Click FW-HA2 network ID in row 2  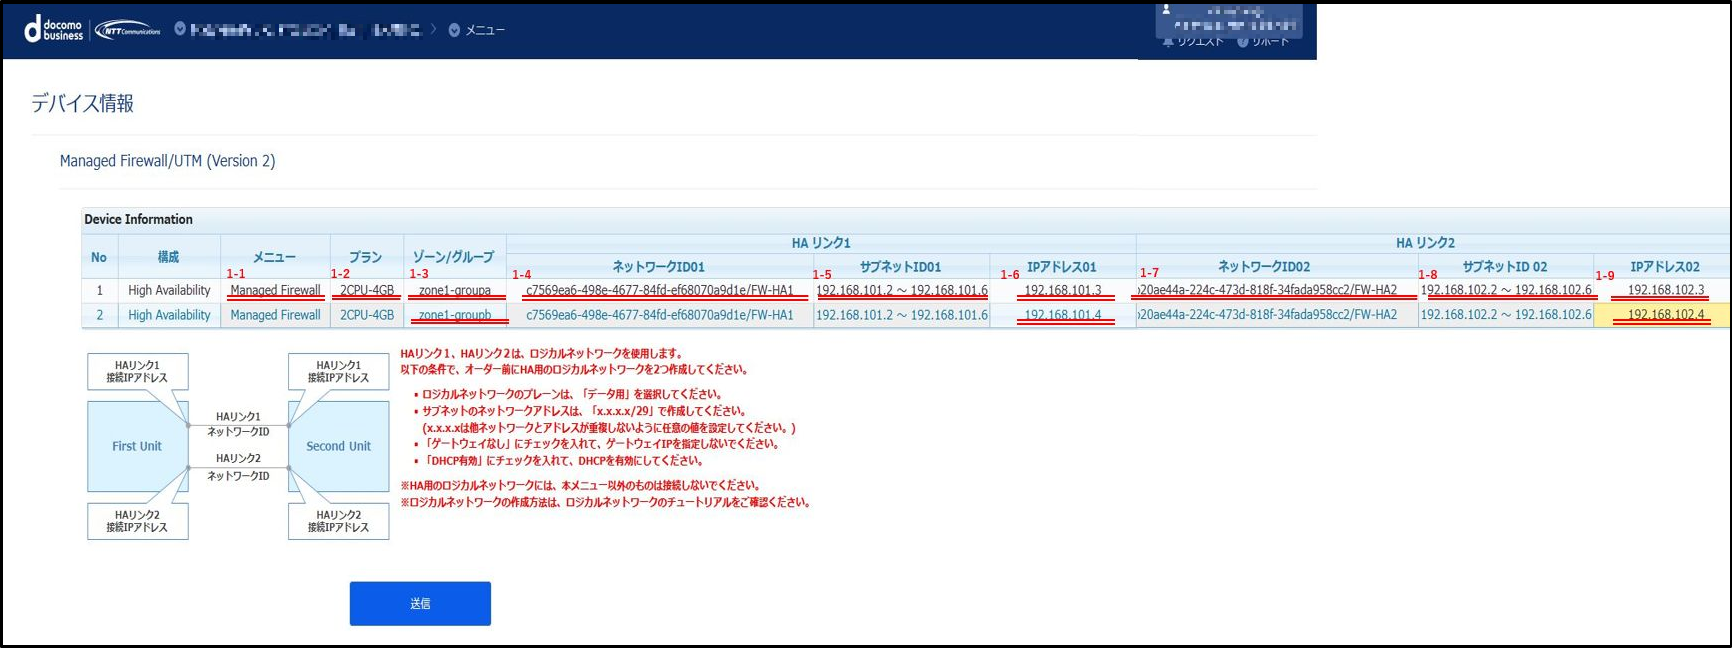[x=1267, y=315]
